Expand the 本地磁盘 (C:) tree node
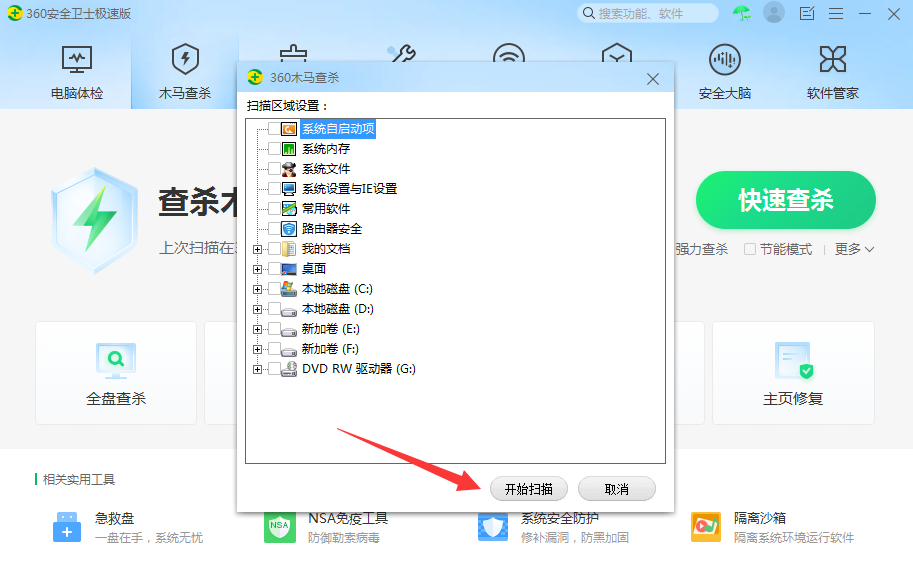 click(x=257, y=289)
